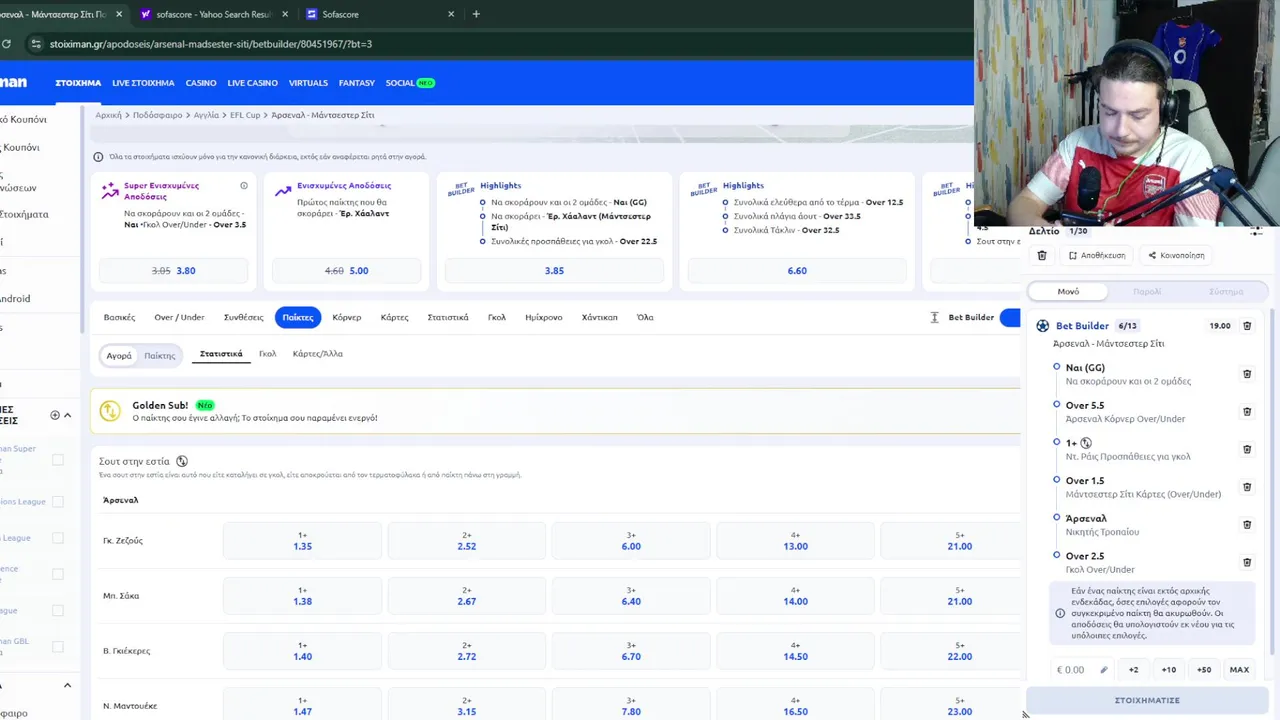Toggle the Bet Builder switch
The width and height of the screenshot is (1280, 720).
1010,318
